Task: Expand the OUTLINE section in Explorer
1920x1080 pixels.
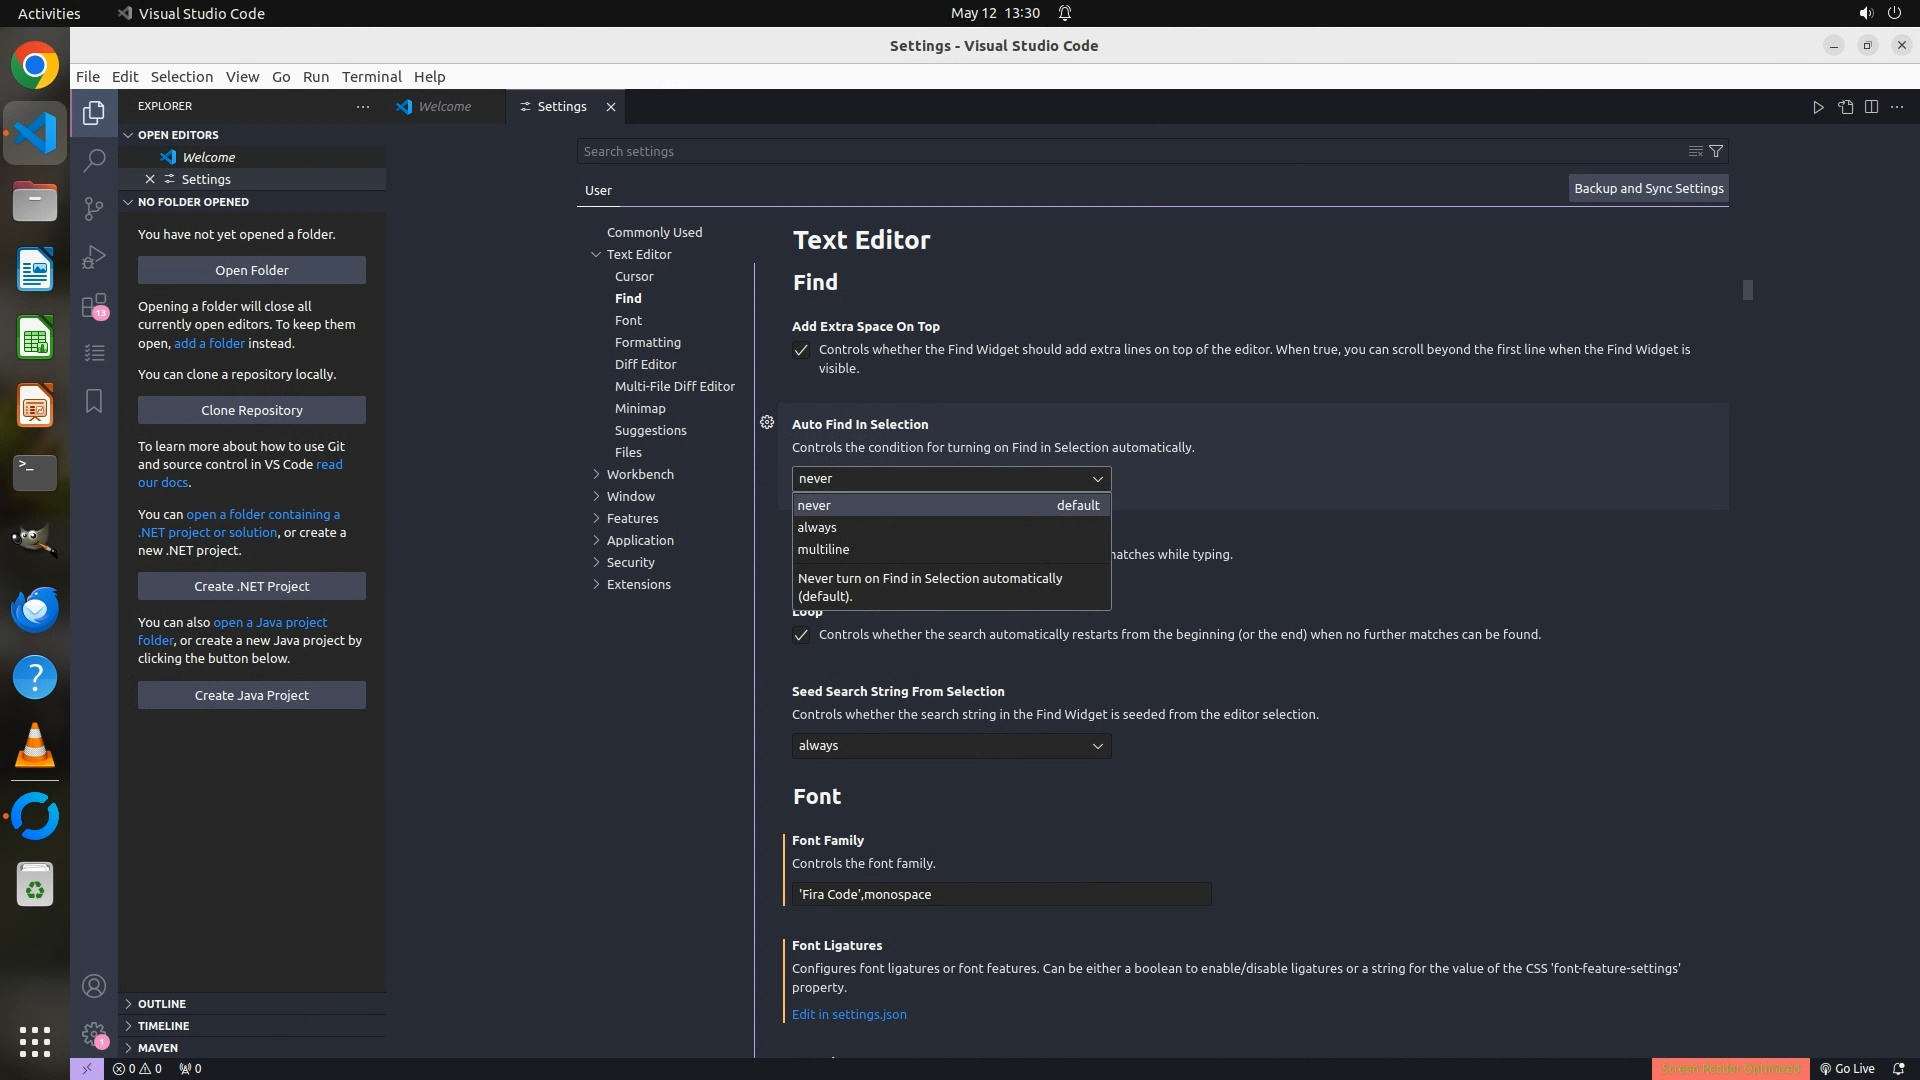Action: [x=162, y=1004]
